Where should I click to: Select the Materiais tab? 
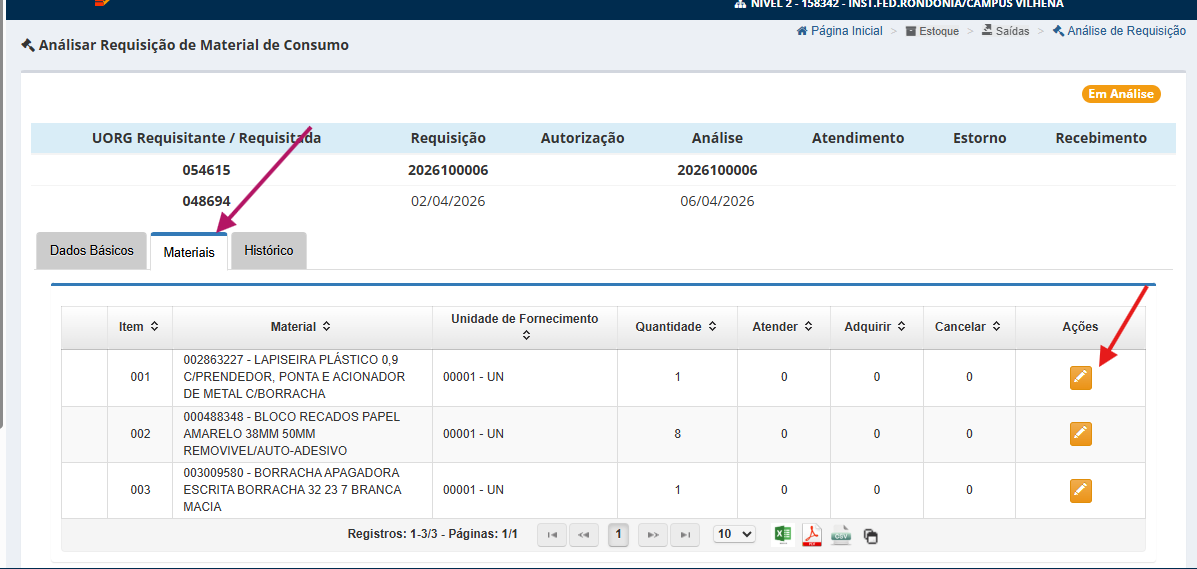[189, 253]
